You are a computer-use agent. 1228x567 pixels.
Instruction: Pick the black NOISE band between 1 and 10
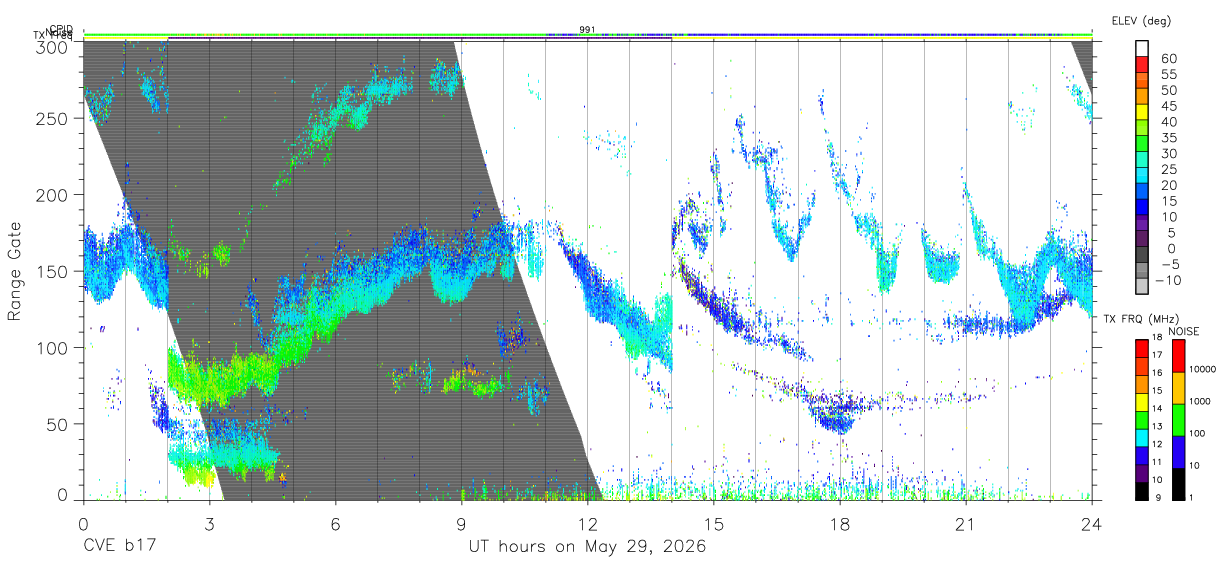(x=1177, y=483)
